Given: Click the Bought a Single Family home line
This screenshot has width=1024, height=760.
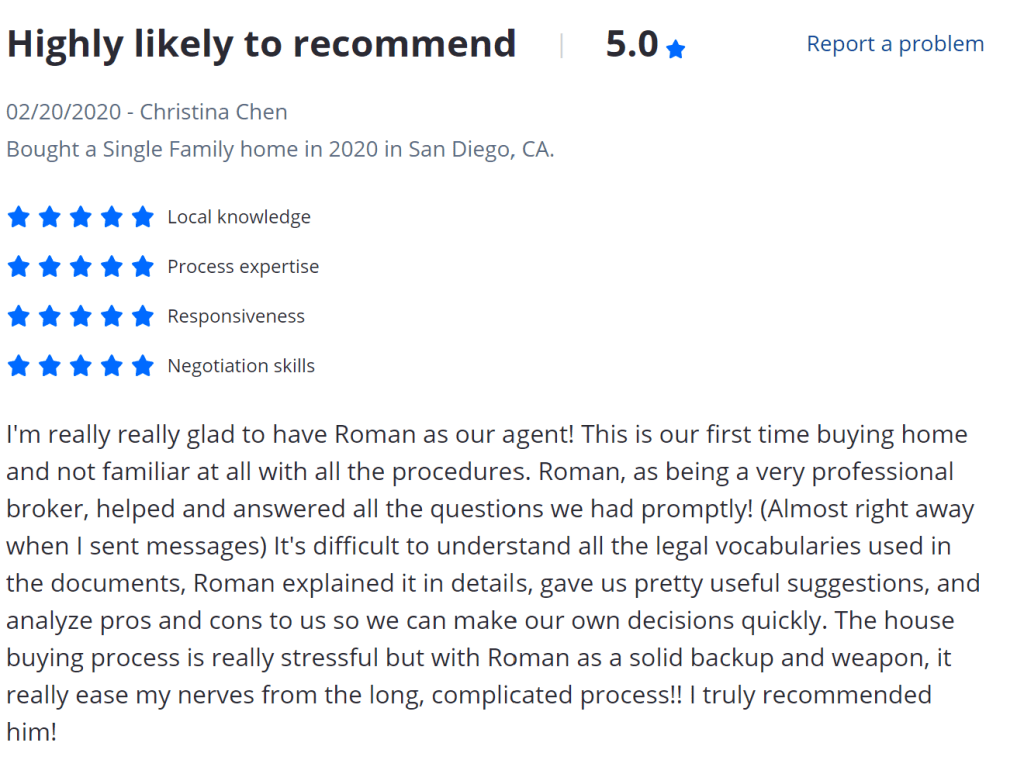Looking at the screenshot, I should pos(280,149).
